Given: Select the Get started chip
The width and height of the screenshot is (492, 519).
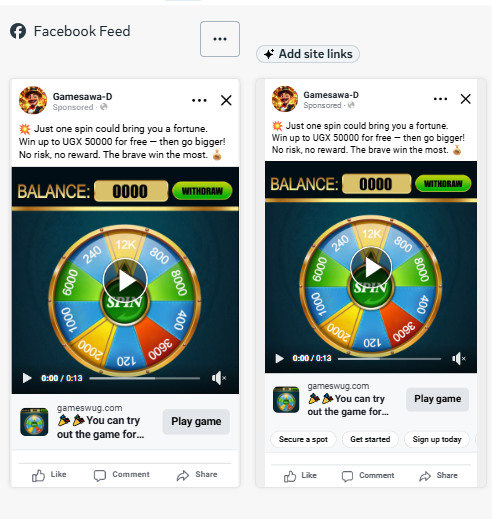Looking at the screenshot, I should pyautogui.click(x=370, y=439).
